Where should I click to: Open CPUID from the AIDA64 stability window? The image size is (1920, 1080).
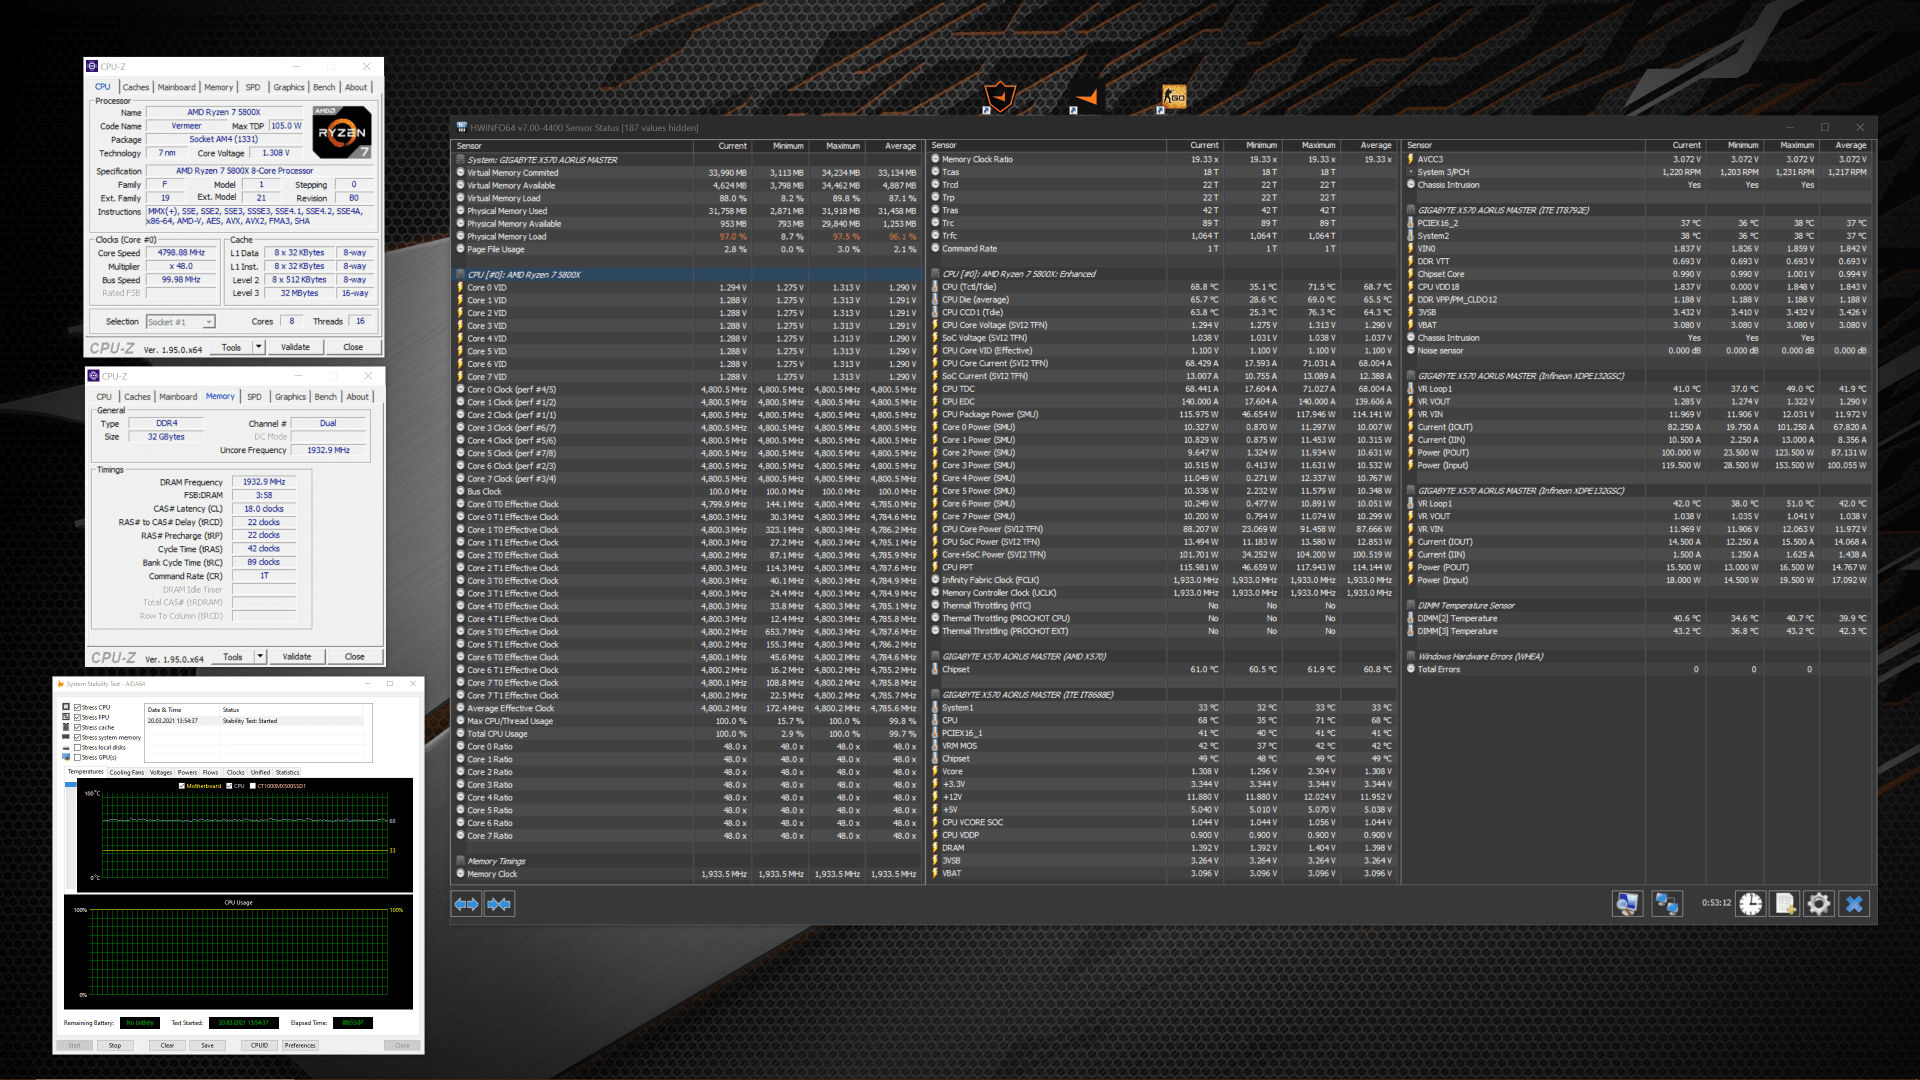259,1045
